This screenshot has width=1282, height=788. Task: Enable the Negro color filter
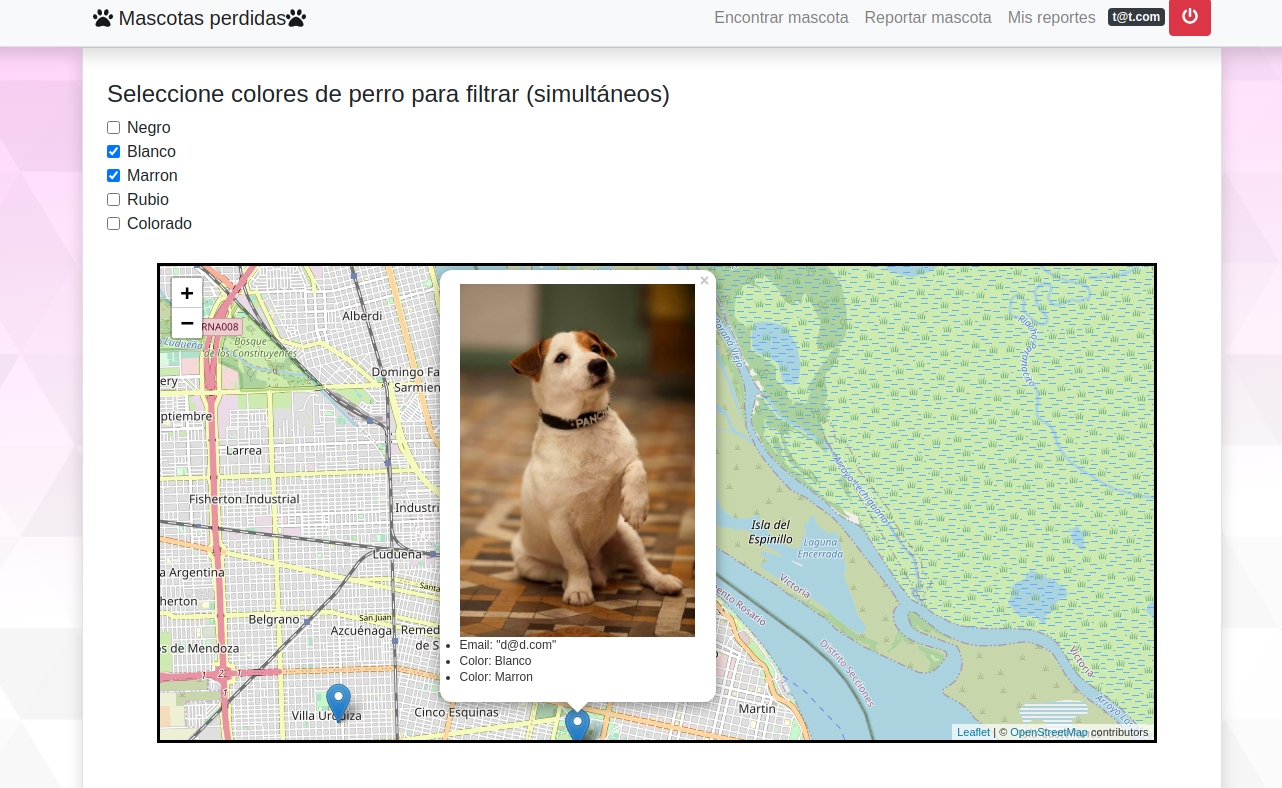click(114, 128)
